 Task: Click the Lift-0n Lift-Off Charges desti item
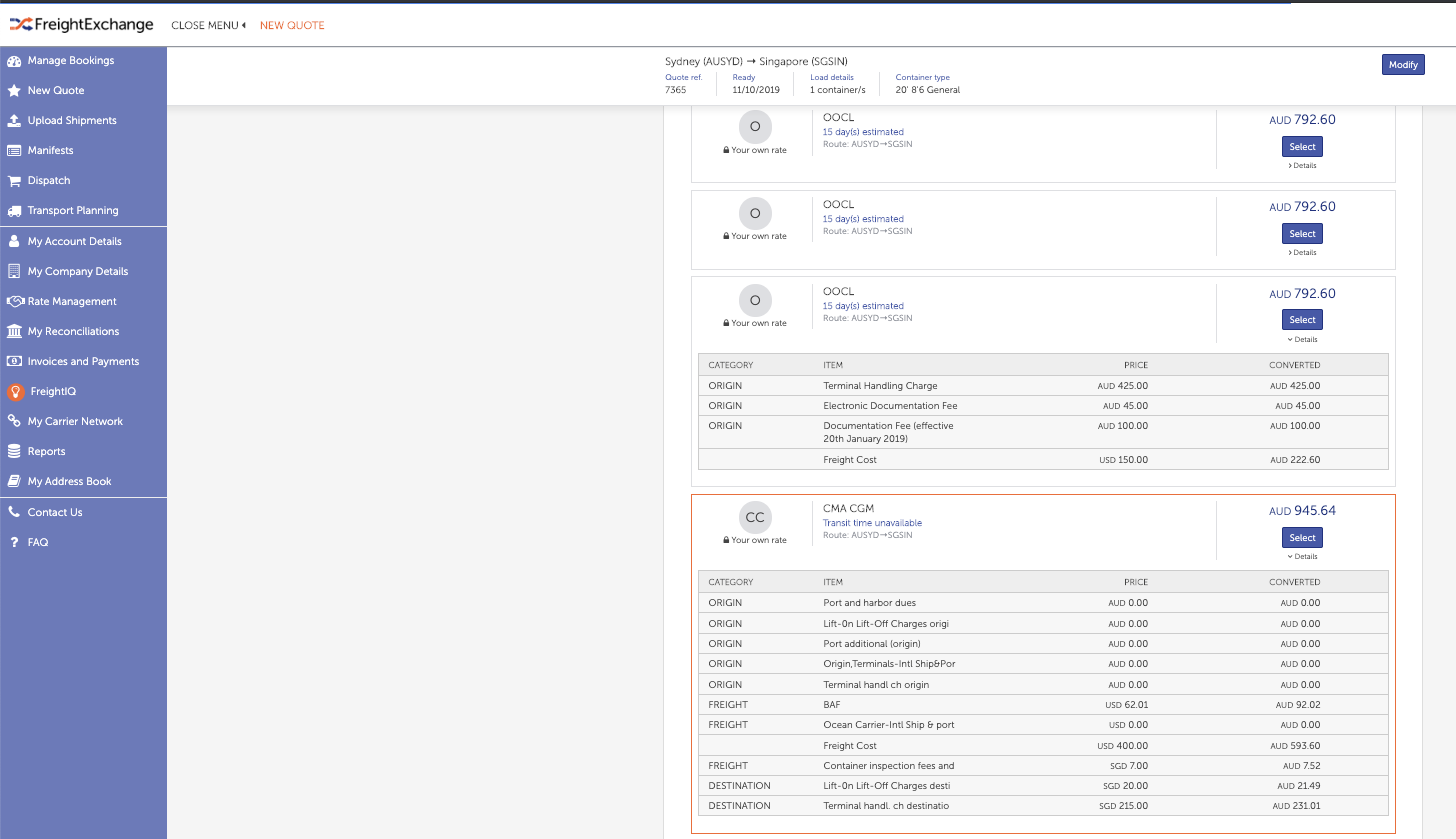pyautogui.click(x=886, y=786)
